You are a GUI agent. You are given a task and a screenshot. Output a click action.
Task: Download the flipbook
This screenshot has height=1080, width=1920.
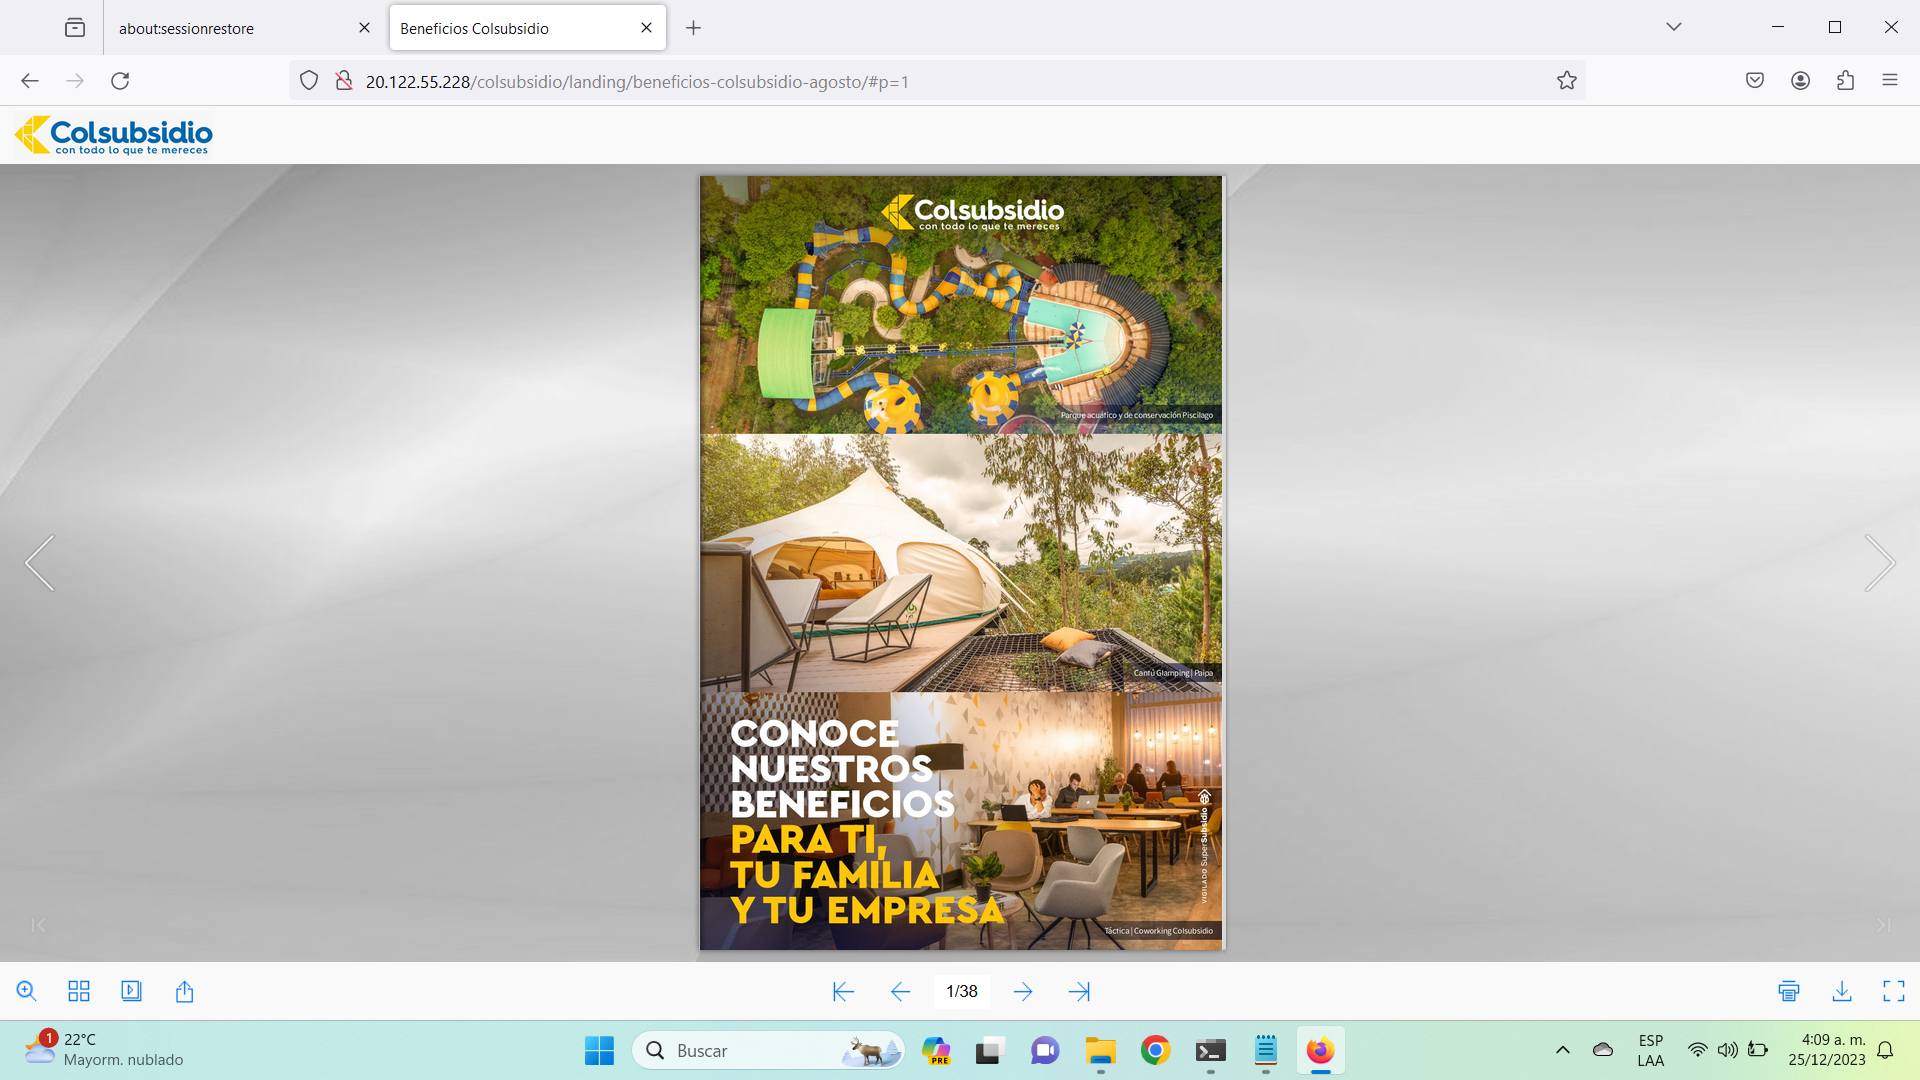(1842, 991)
